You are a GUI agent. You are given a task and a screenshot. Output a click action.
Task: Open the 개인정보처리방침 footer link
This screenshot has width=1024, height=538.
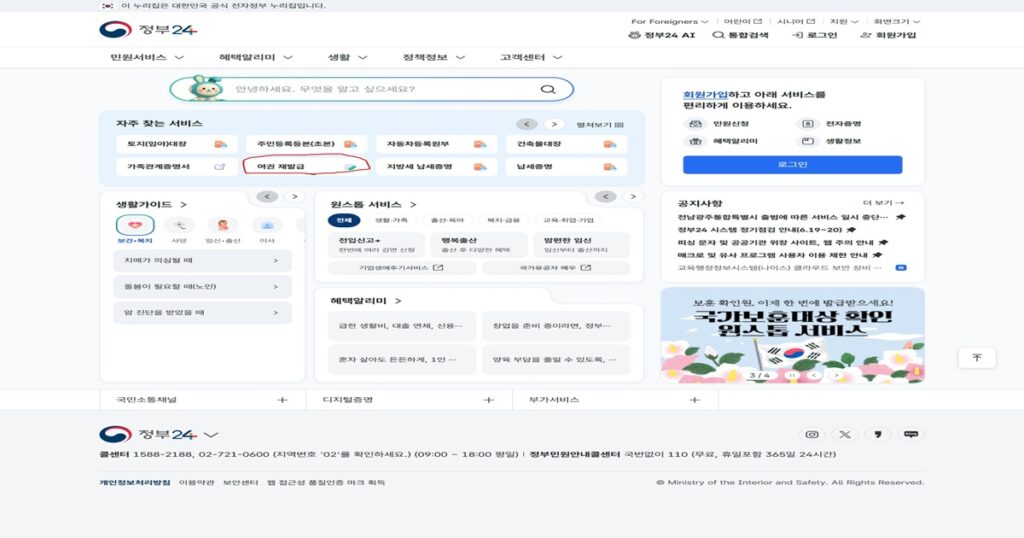[135, 483]
